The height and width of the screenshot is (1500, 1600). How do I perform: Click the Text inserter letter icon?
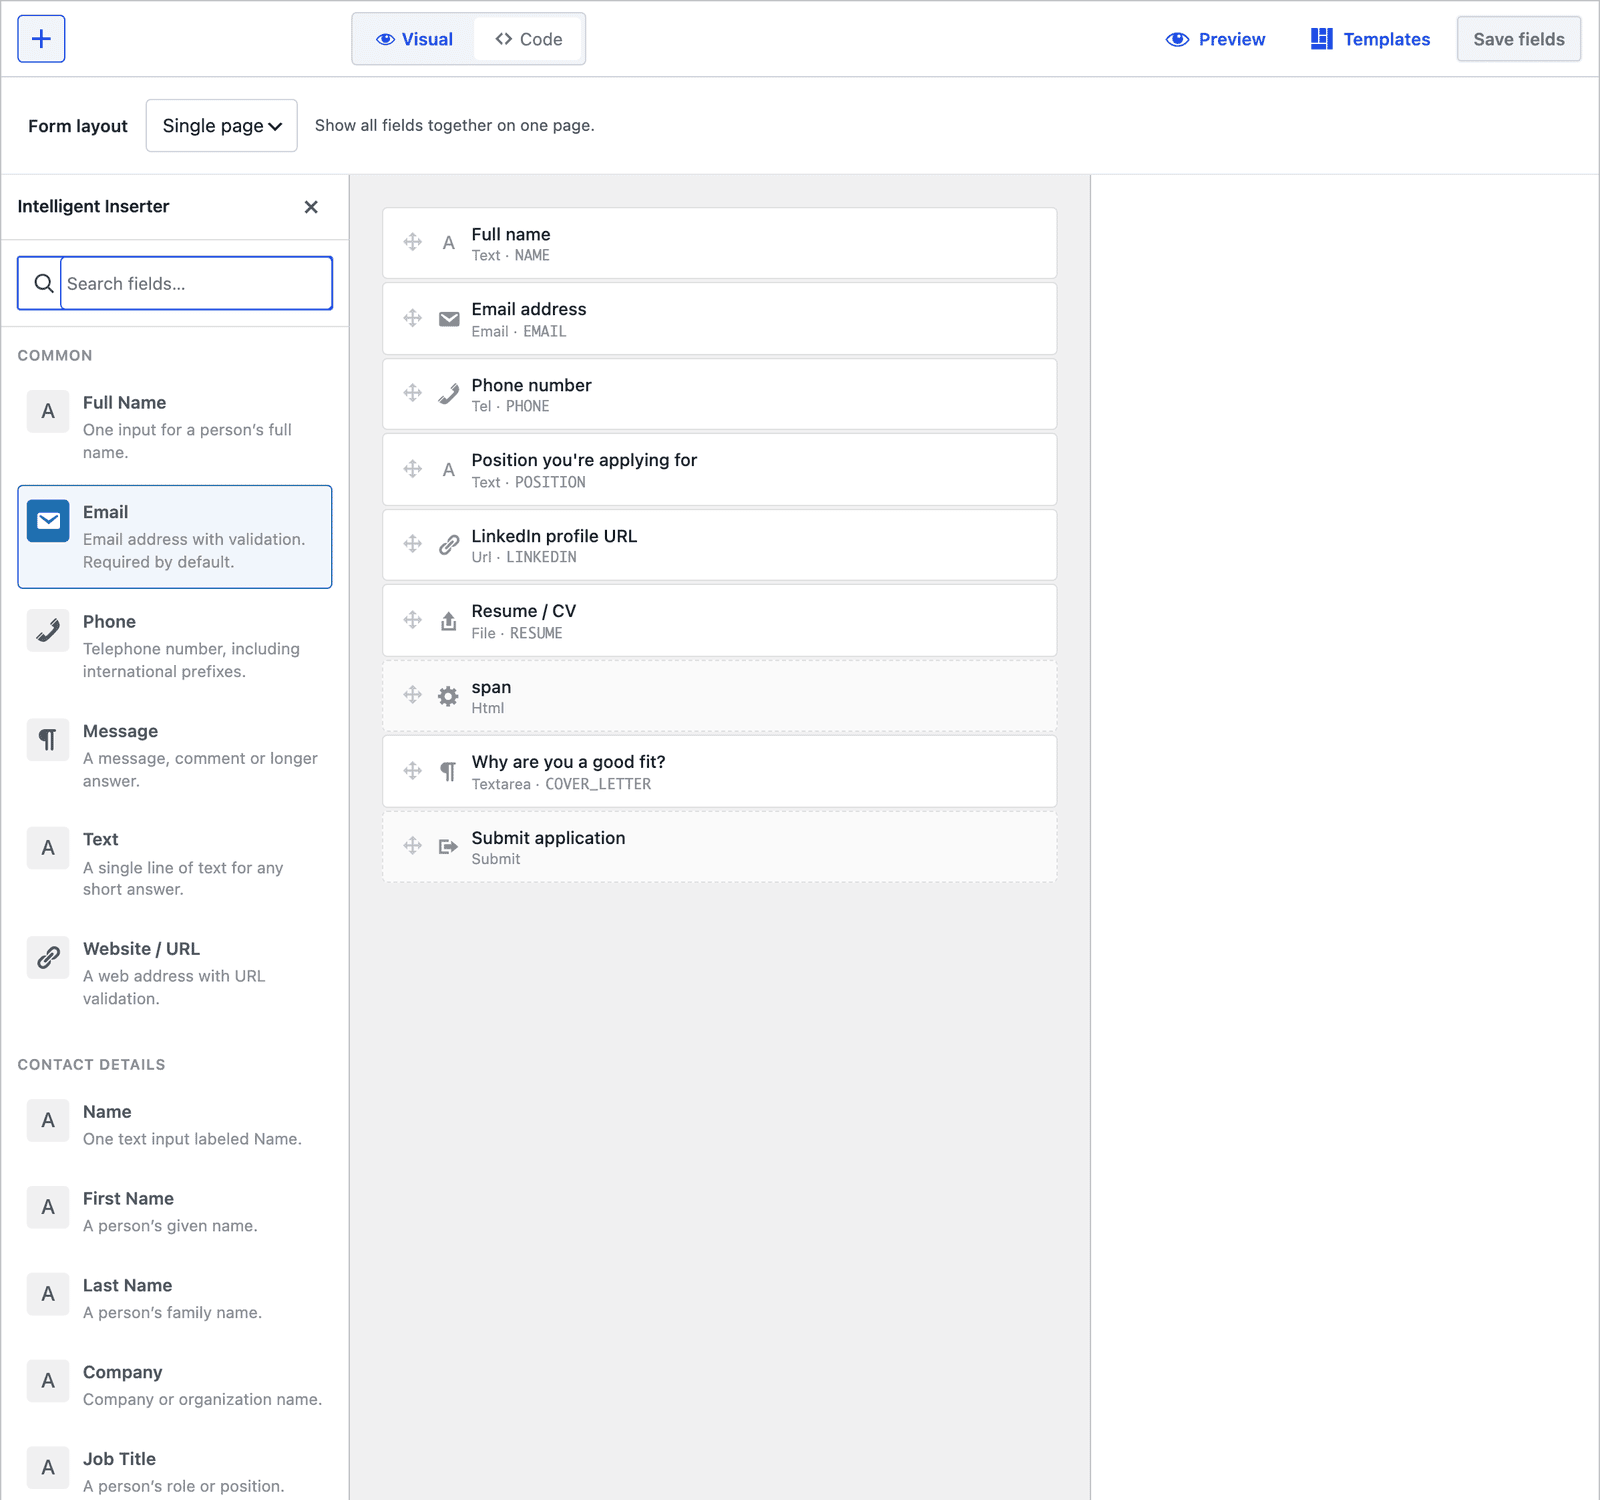48,848
